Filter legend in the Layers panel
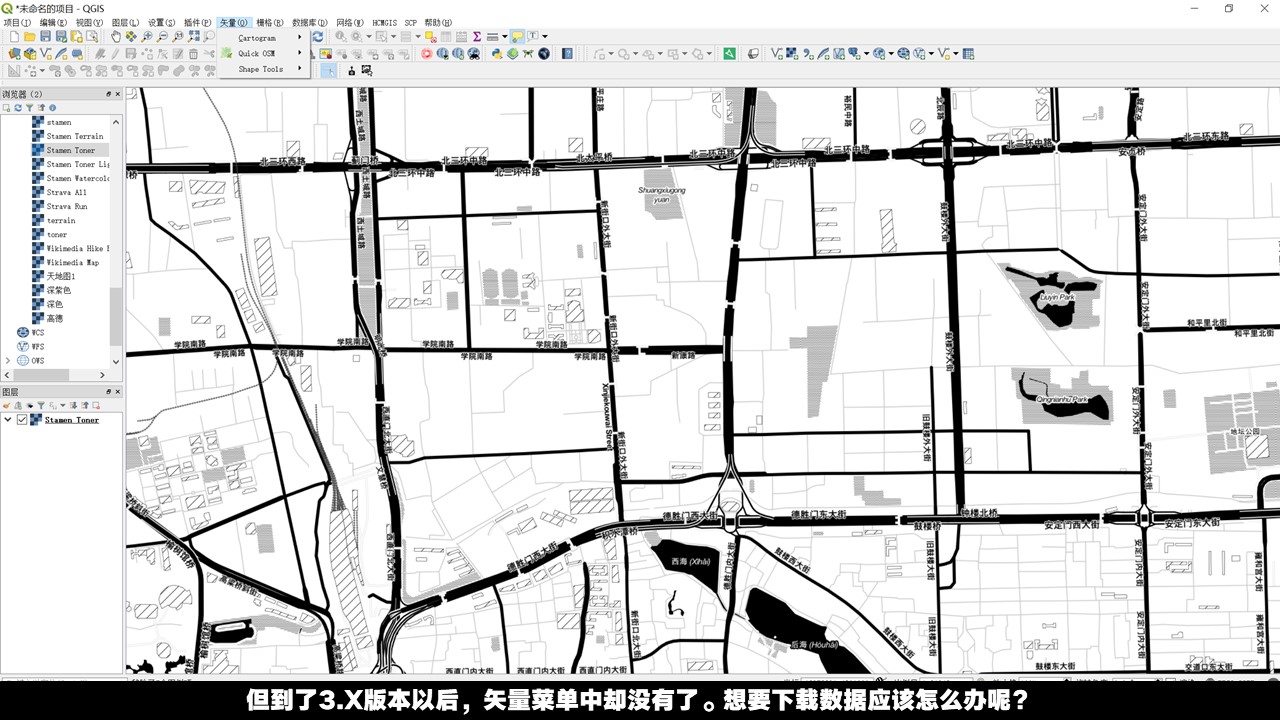 coord(41,405)
